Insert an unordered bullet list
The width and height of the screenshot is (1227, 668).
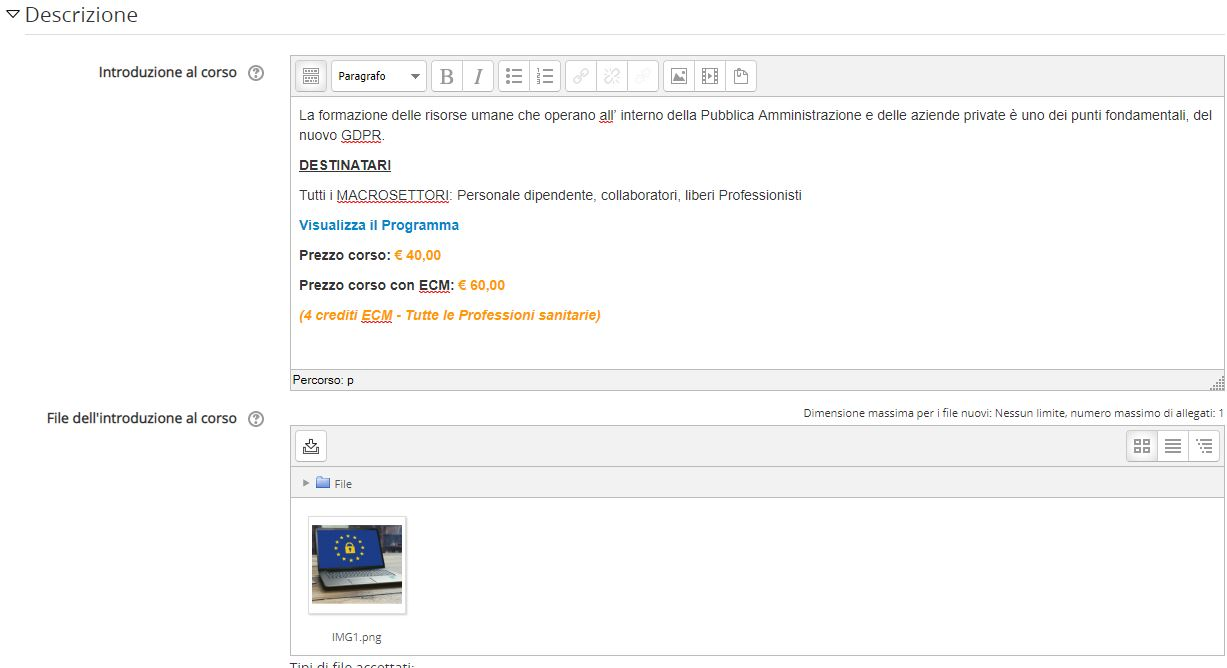pos(514,76)
